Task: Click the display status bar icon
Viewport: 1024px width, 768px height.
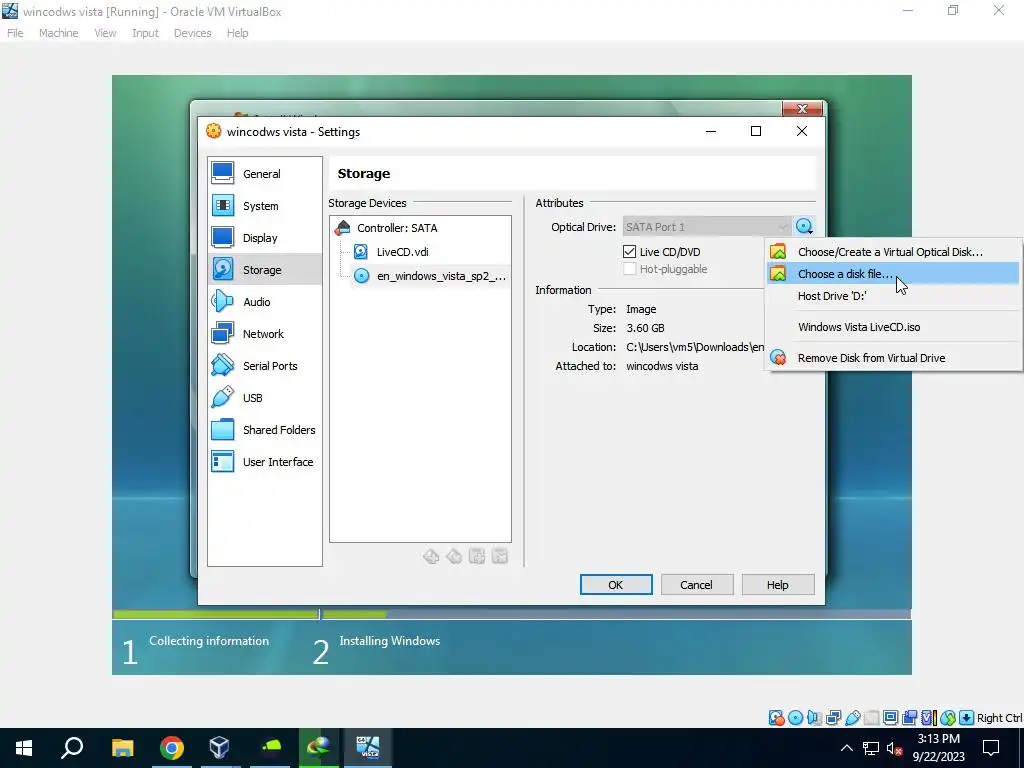Action: click(890, 718)
